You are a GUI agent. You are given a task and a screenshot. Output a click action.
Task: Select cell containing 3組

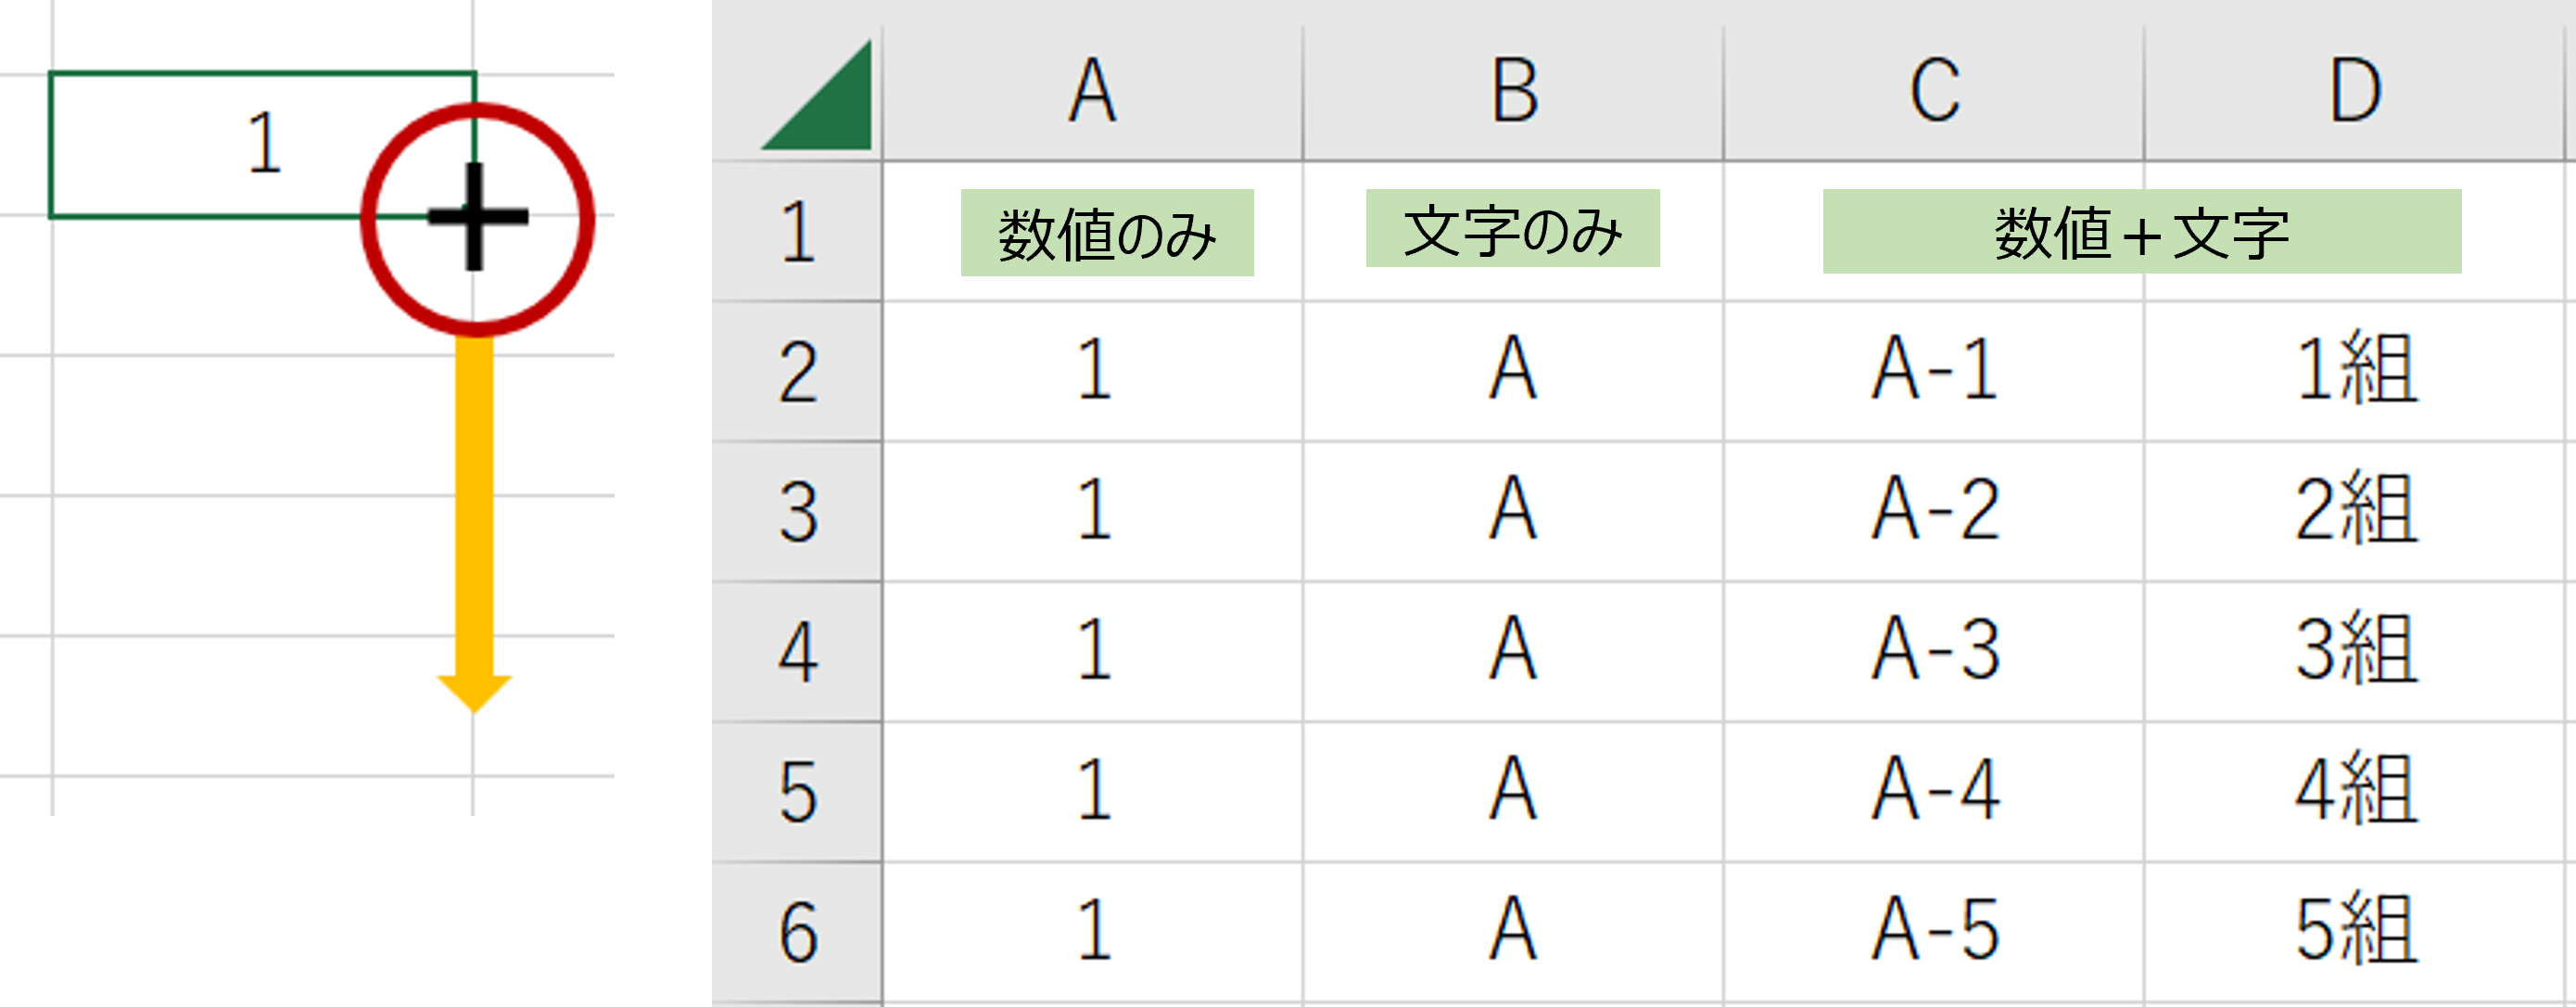point(2354,652)
